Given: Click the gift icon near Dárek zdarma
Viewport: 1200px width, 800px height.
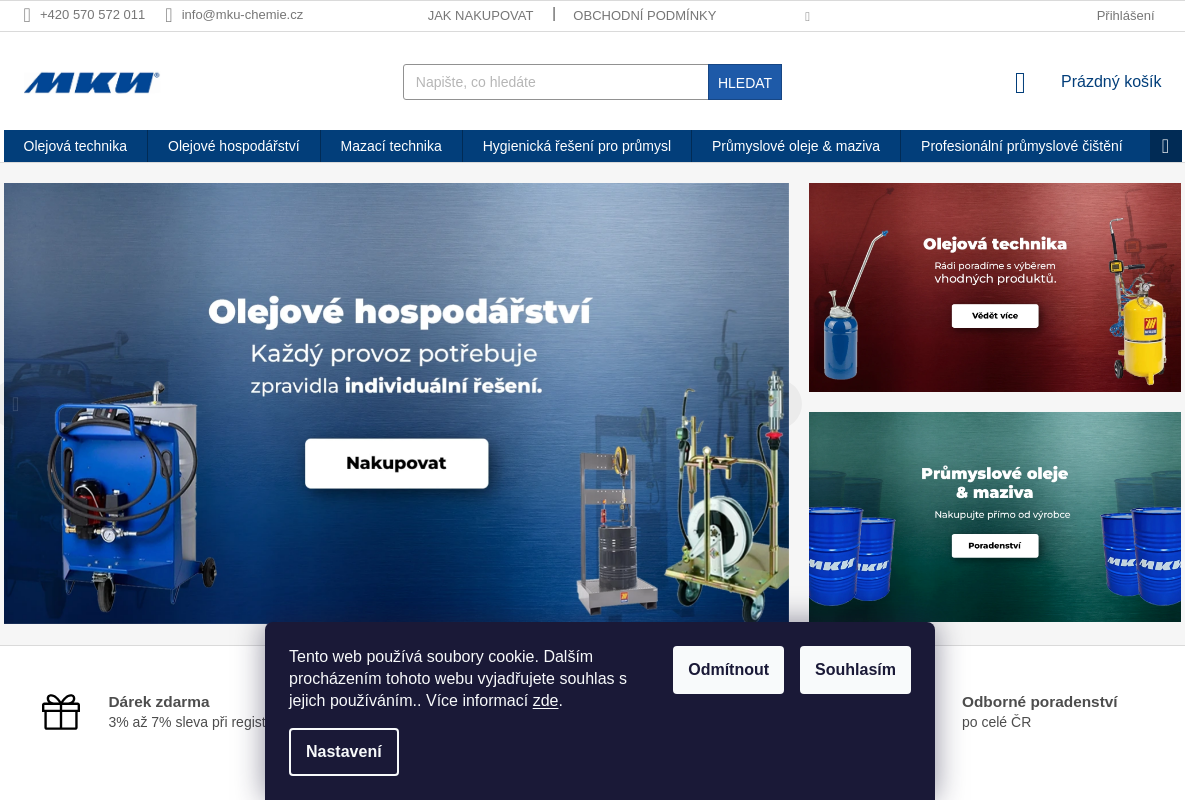Looking at the screenshot, I should 61,712.
